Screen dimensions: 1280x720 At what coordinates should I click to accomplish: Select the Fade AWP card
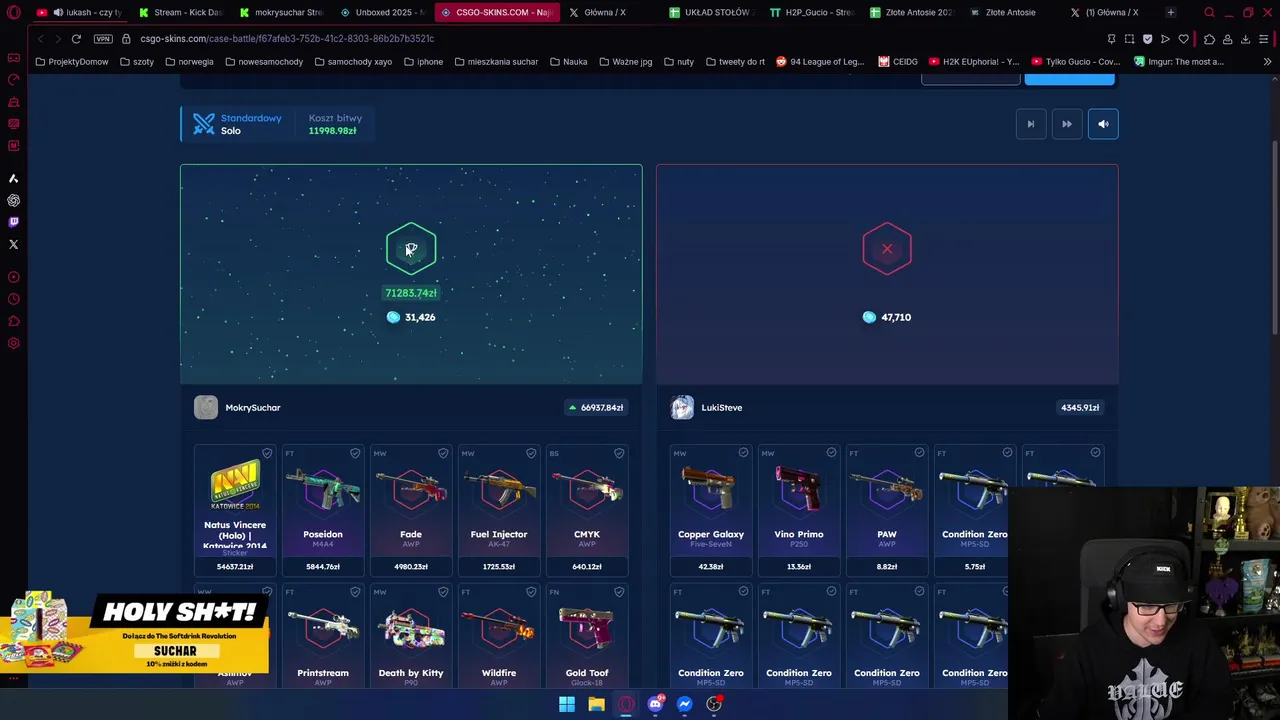pos(411,510)
